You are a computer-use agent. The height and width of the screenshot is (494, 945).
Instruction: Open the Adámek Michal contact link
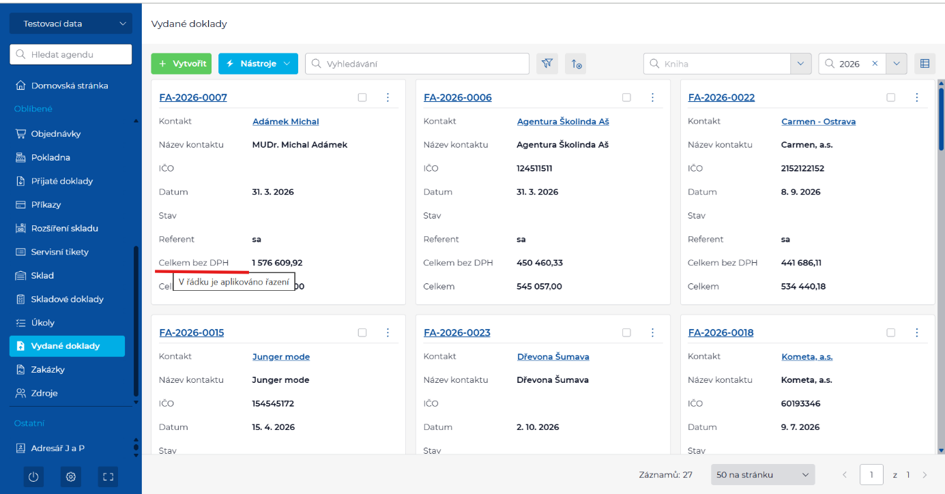pos(286,121)
